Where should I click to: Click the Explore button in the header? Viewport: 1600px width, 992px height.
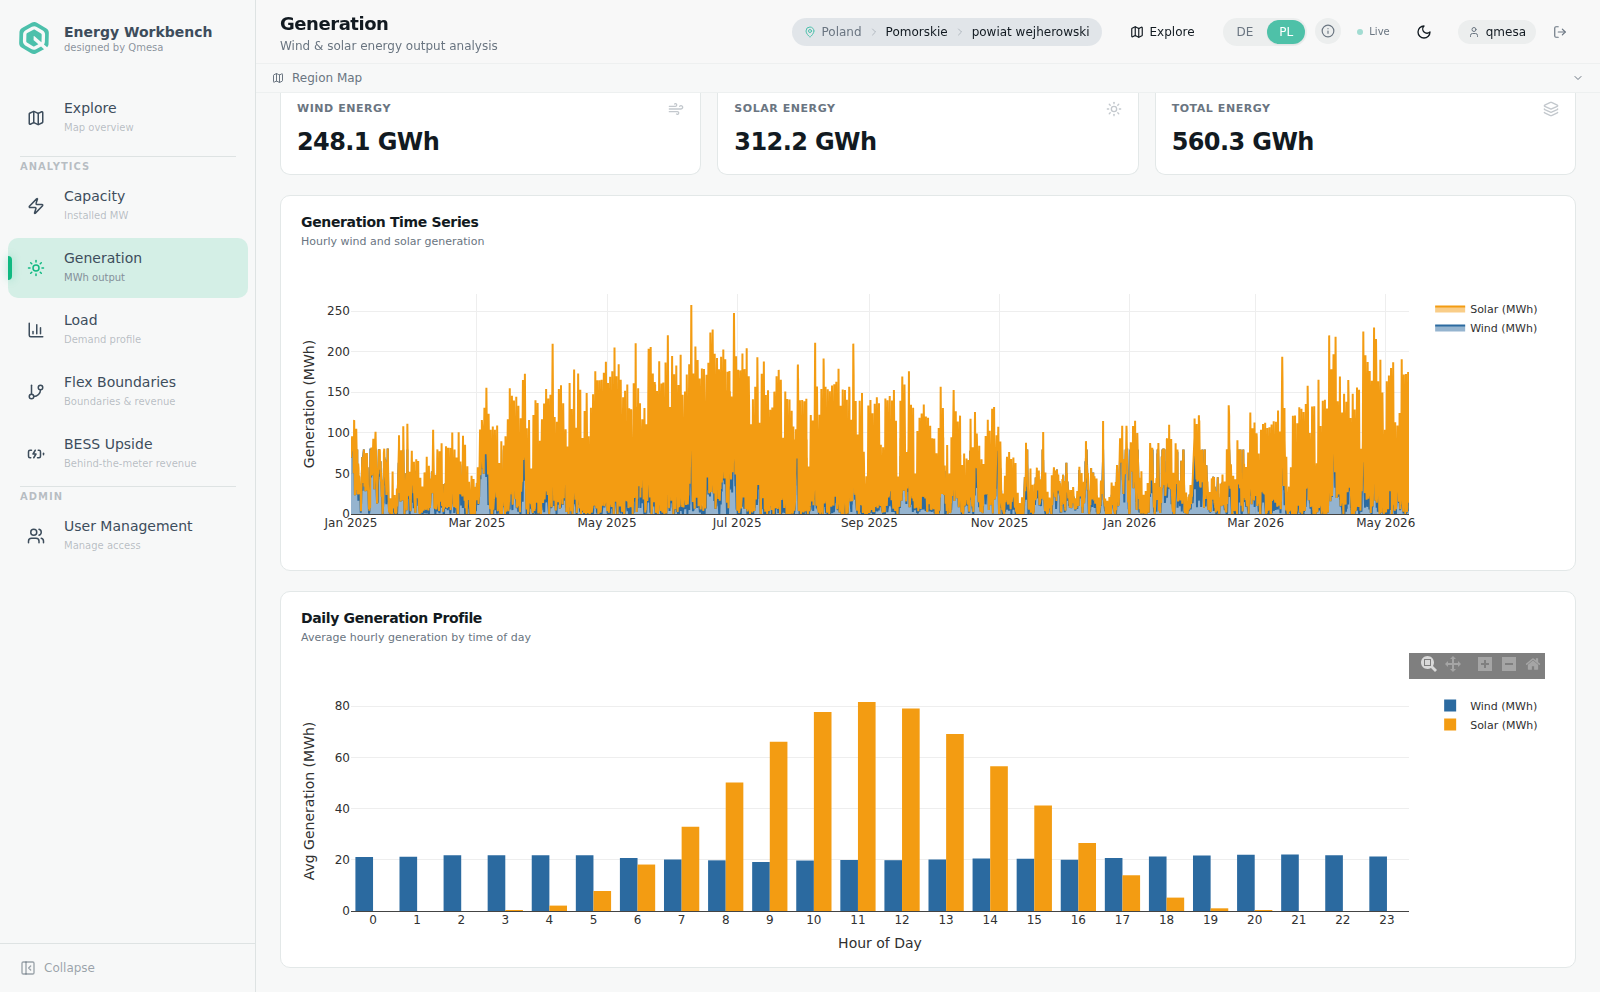point(1162,32)
